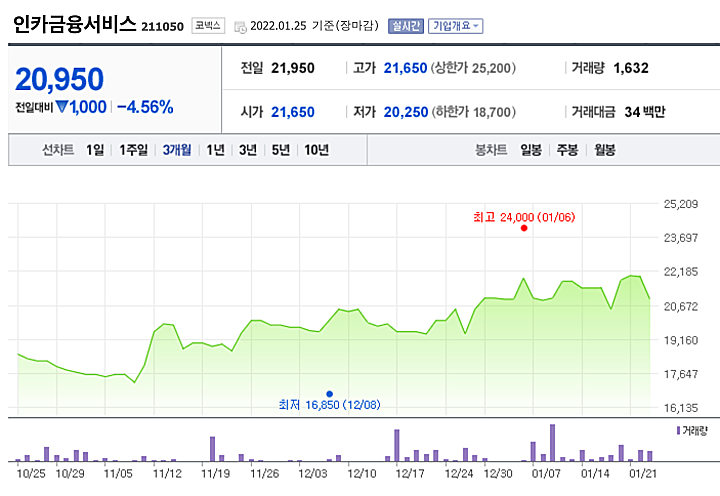The height and width of the screenshot is (496, 720).
Task: Click the 거래대금 value 34 백만
Action: (x=645, y=112)
